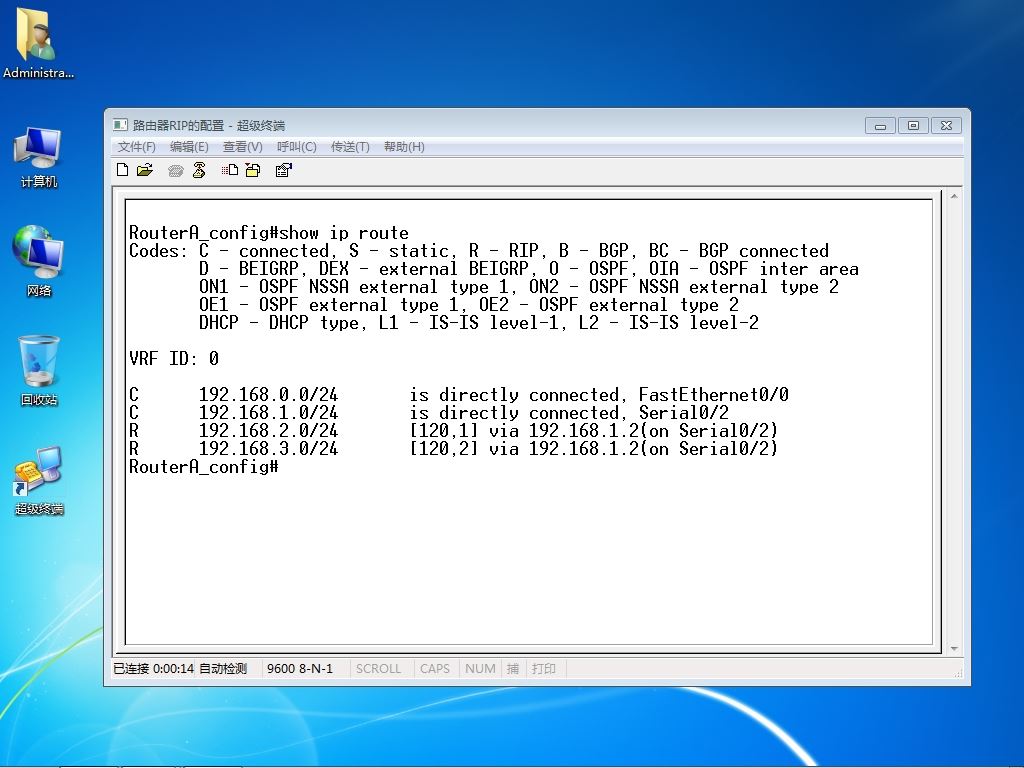Viewport: 1024px width, 768px height.
Task: Open the 传送(T) menu
Action: 350,147
